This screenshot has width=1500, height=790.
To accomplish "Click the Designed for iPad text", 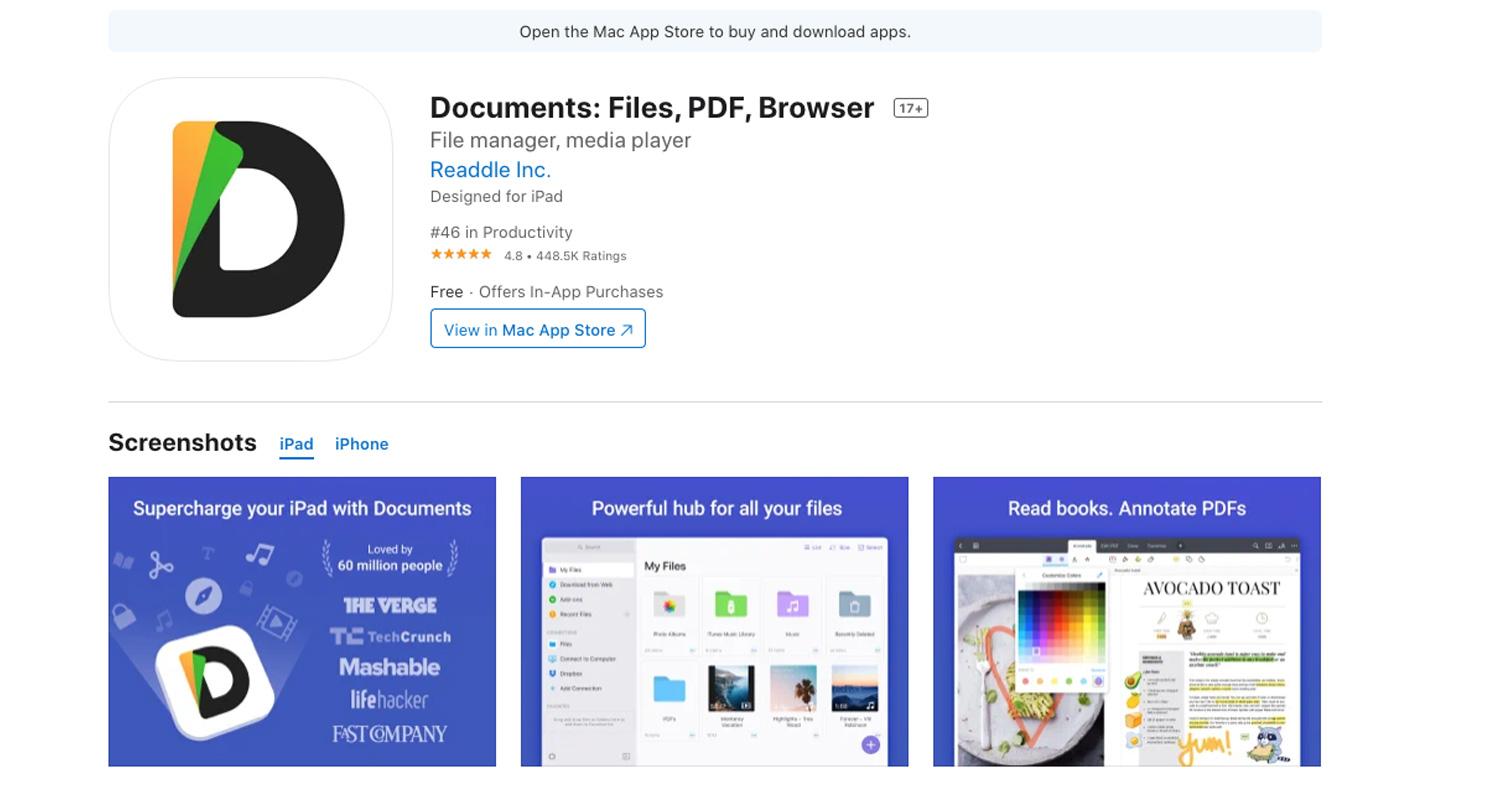I will pos(496,197).
